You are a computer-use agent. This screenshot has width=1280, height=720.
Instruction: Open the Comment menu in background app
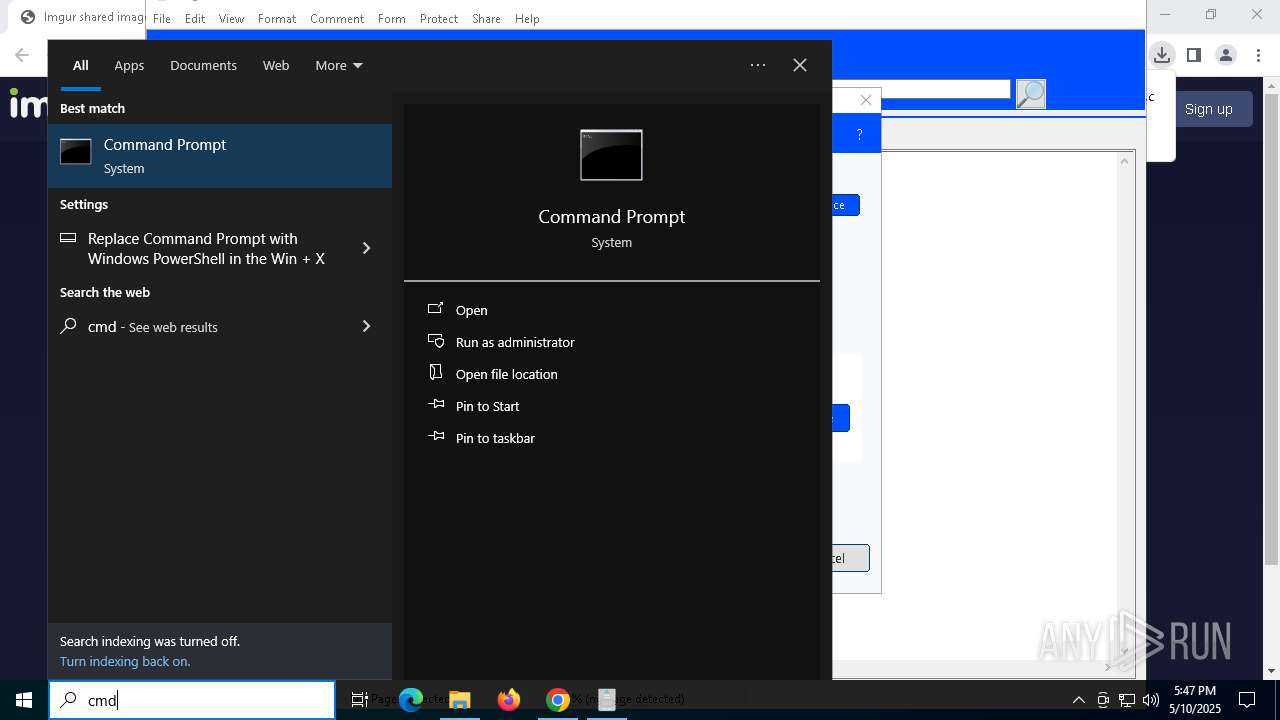coord(337,18)
